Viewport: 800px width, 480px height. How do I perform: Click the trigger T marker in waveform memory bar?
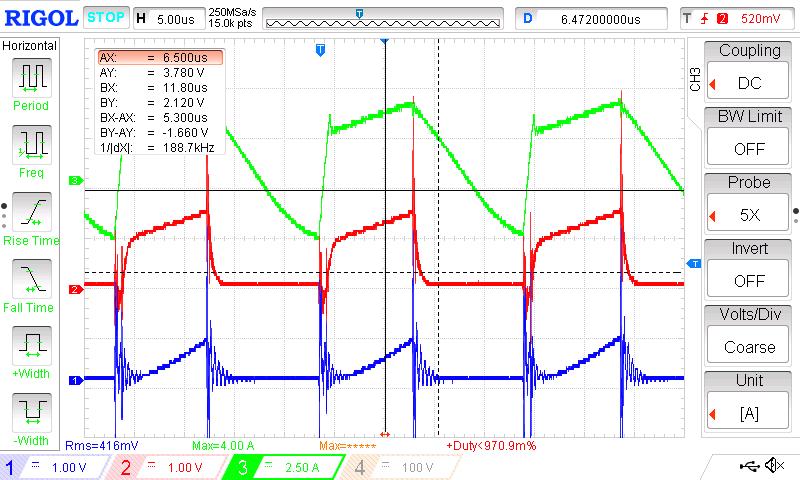(x=360, y=14)
